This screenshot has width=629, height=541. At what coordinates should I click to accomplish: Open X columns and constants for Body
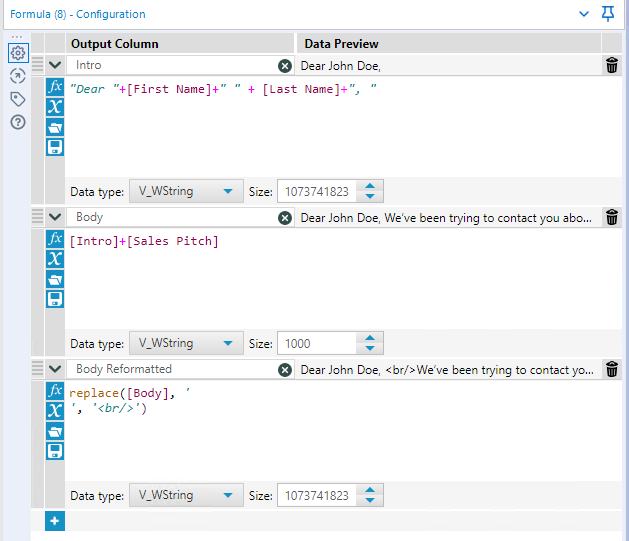(x=55, y=259)
